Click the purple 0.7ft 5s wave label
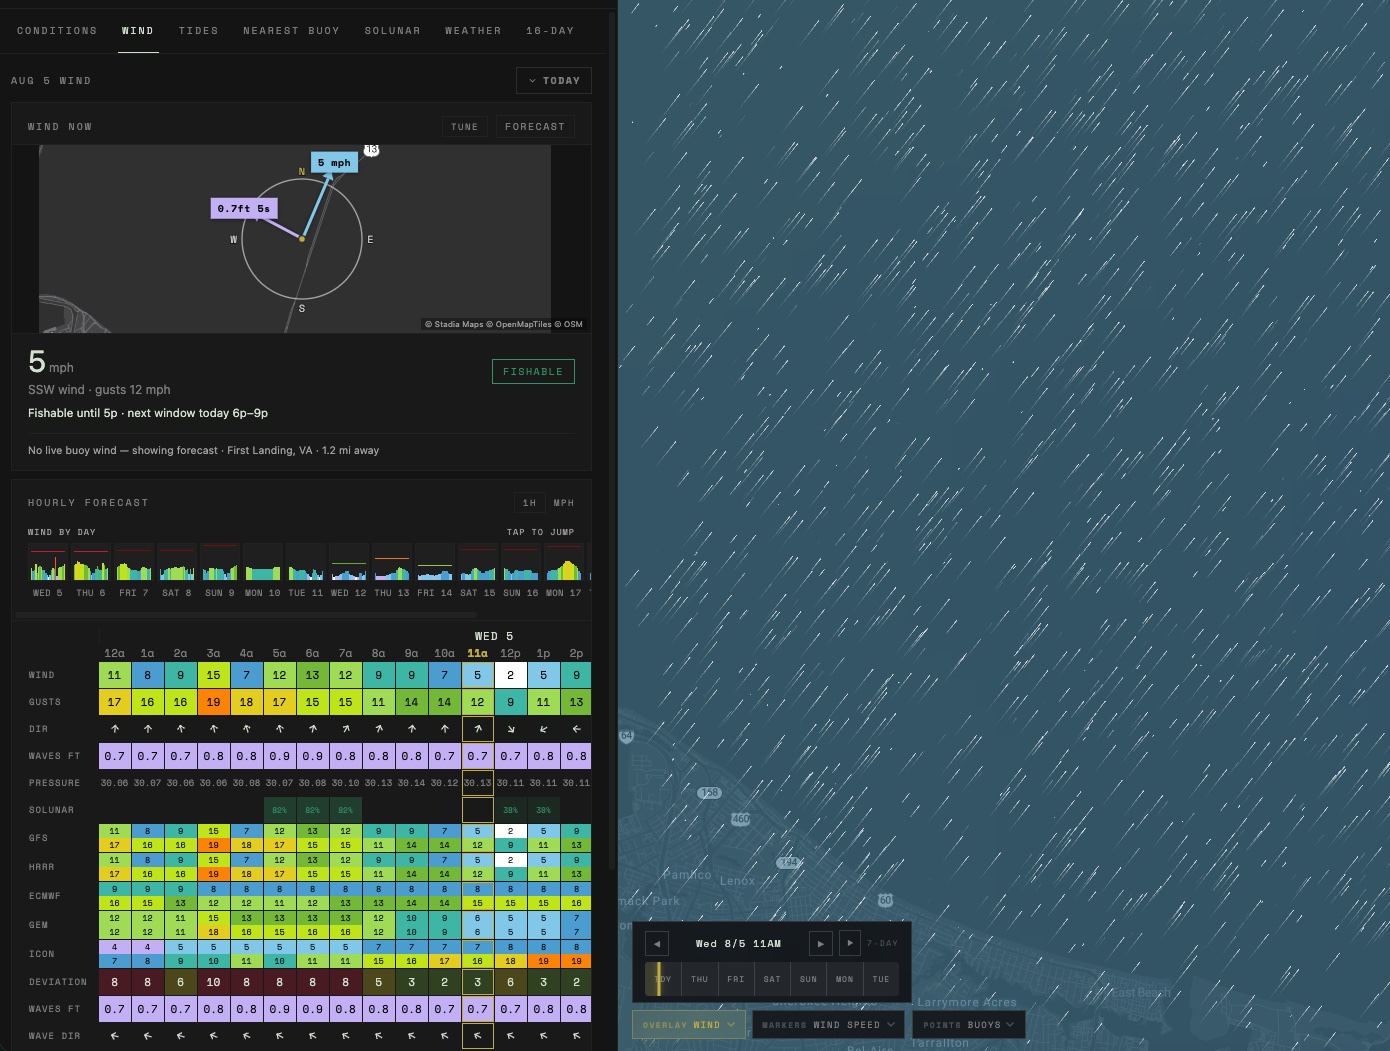This screenshot has height=1051, width=1390. coord(244,208)
